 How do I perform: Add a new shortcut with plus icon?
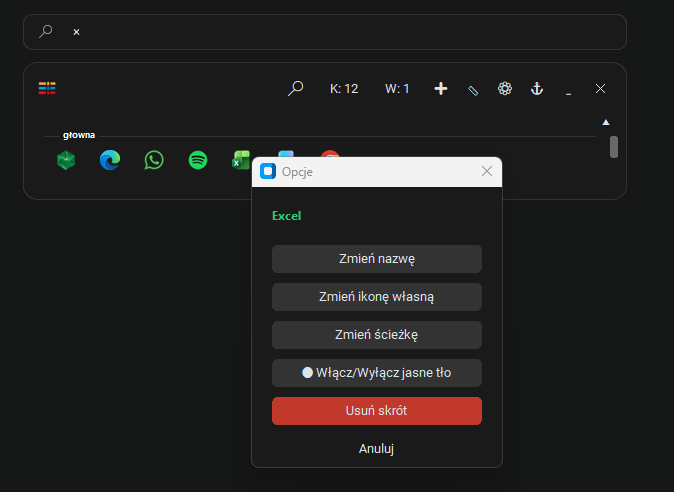(441, 89)
